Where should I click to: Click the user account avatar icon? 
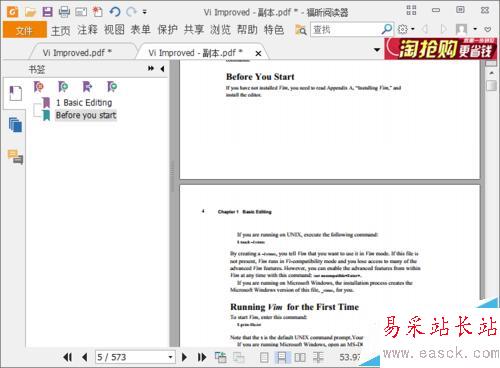(461, 29)
